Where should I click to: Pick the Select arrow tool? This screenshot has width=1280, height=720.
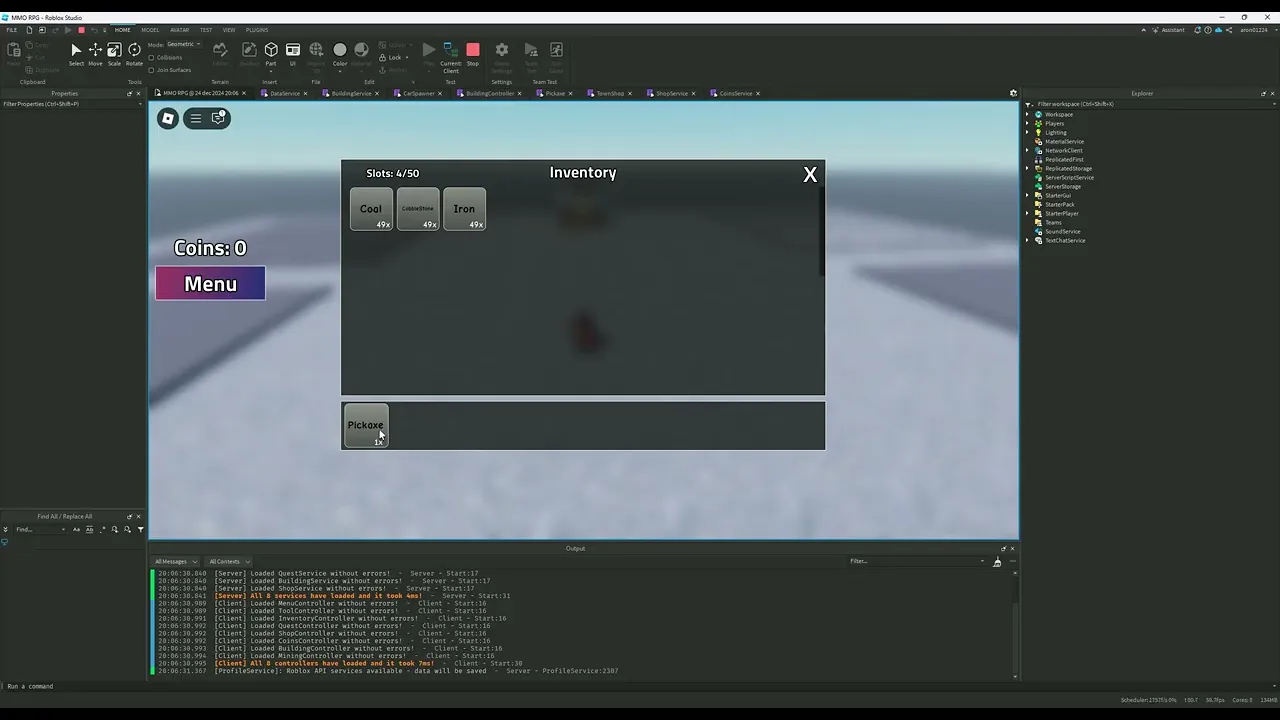76,54
